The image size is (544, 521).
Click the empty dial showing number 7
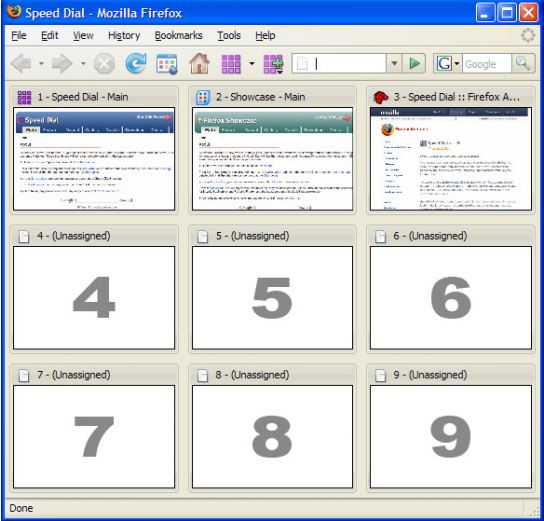coord(94,436)
